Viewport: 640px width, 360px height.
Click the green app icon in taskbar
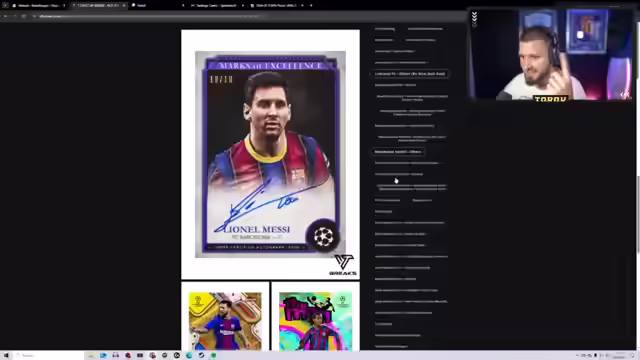213,356
